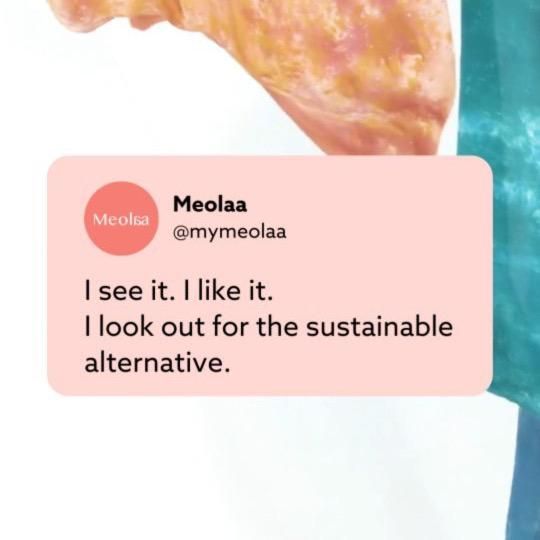540x540 pixels.
Task: Click the word "the" before sustainable
Action: coord(278,327)
